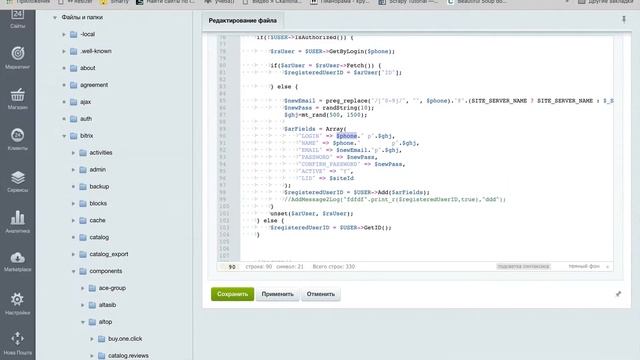Click the Применить button

(278, 294)
